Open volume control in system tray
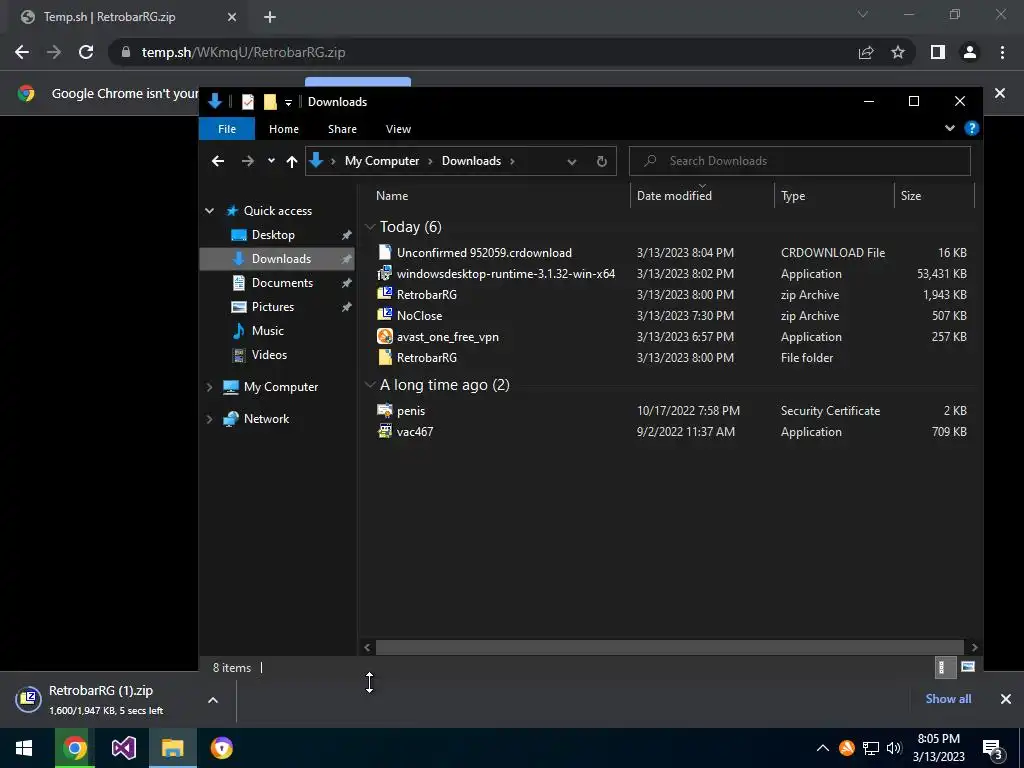The width and height of the screenshot is (1024, 768). pos(894,748)
